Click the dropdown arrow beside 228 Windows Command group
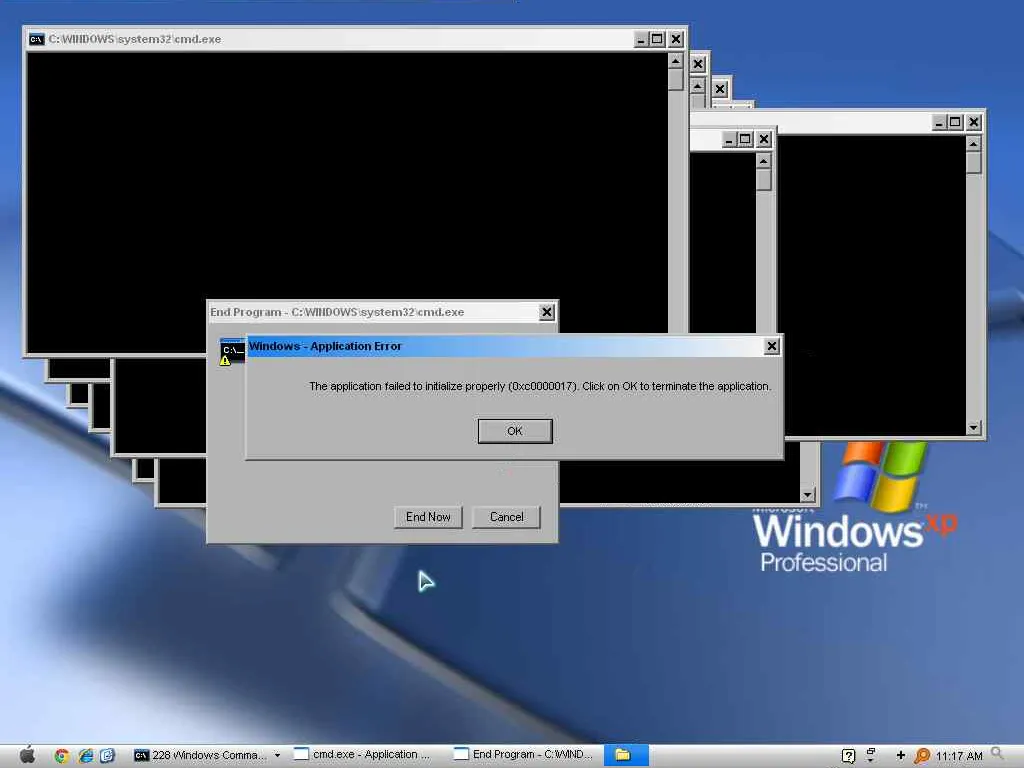1024x768 pixels. coord(278,755)
